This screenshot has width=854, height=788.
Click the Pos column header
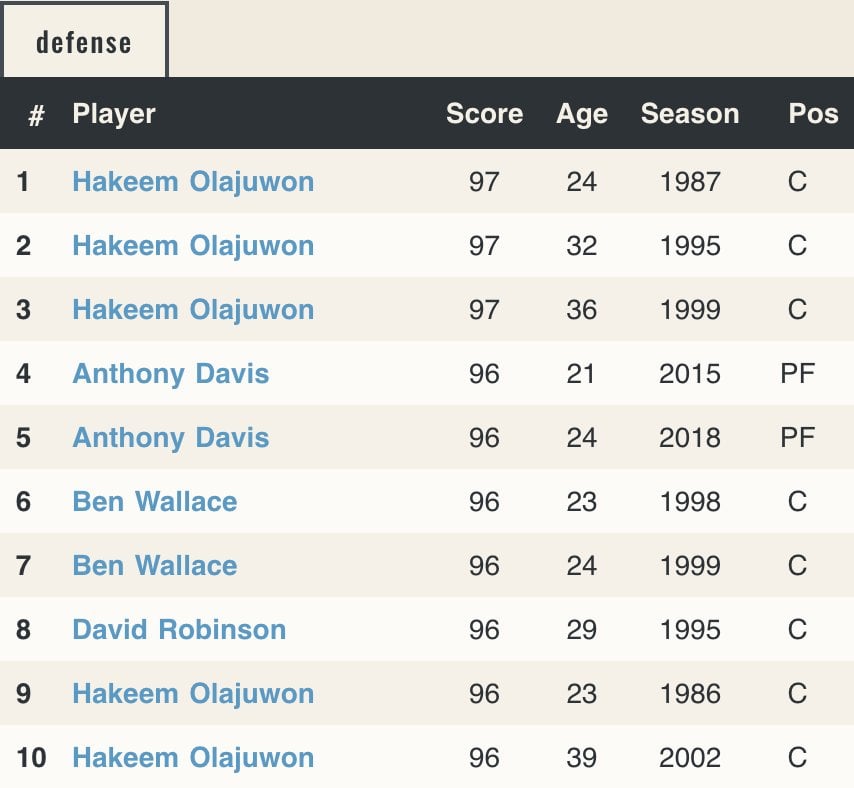(x=813, y=114)
